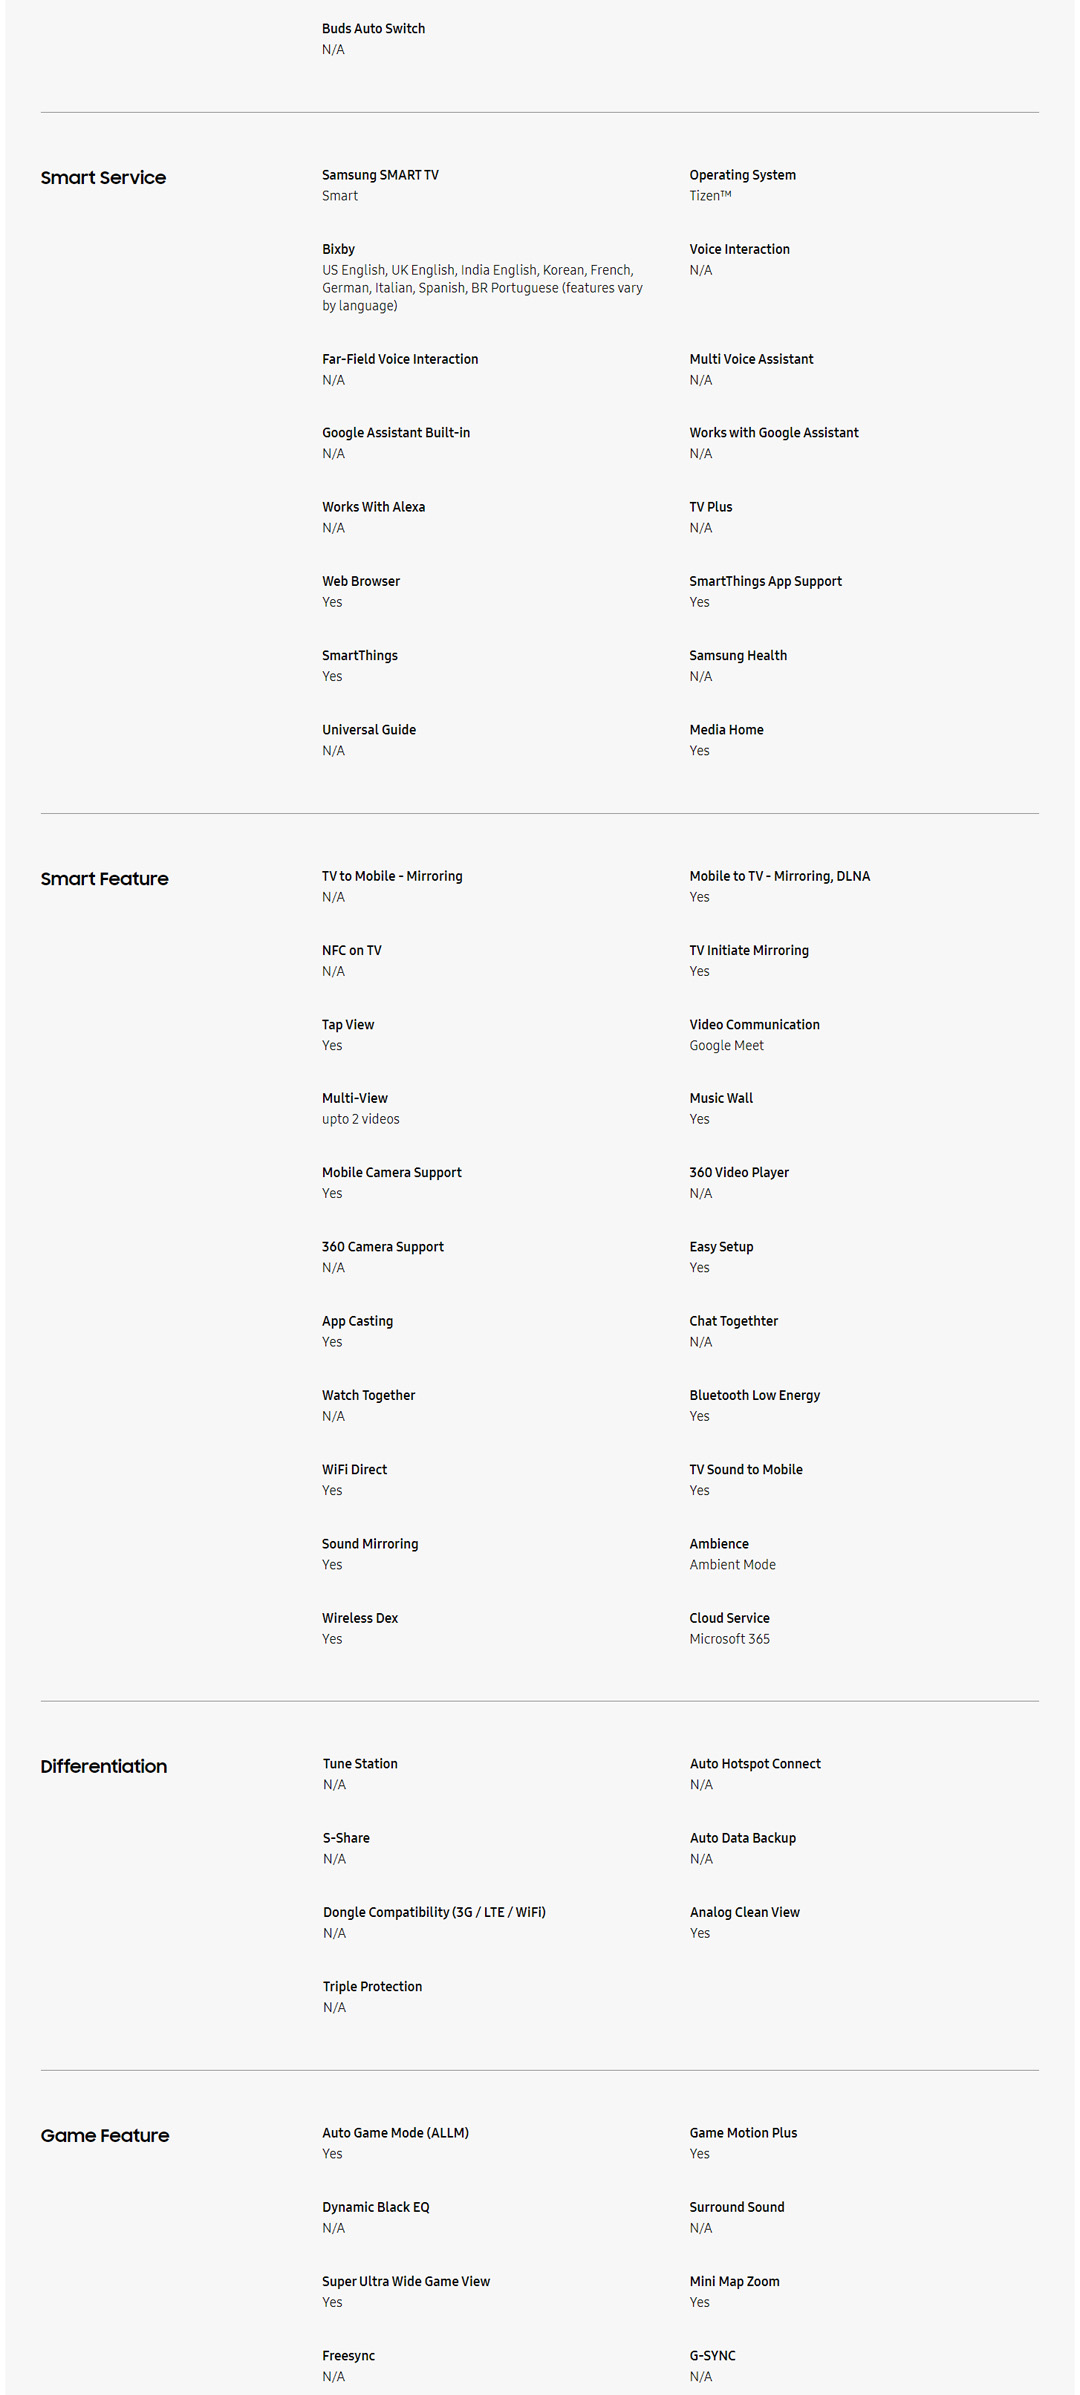Click the Smart Service section heading
Image resolution: width=1080 pixels, height=2395 pixels.
click(103, 178)
